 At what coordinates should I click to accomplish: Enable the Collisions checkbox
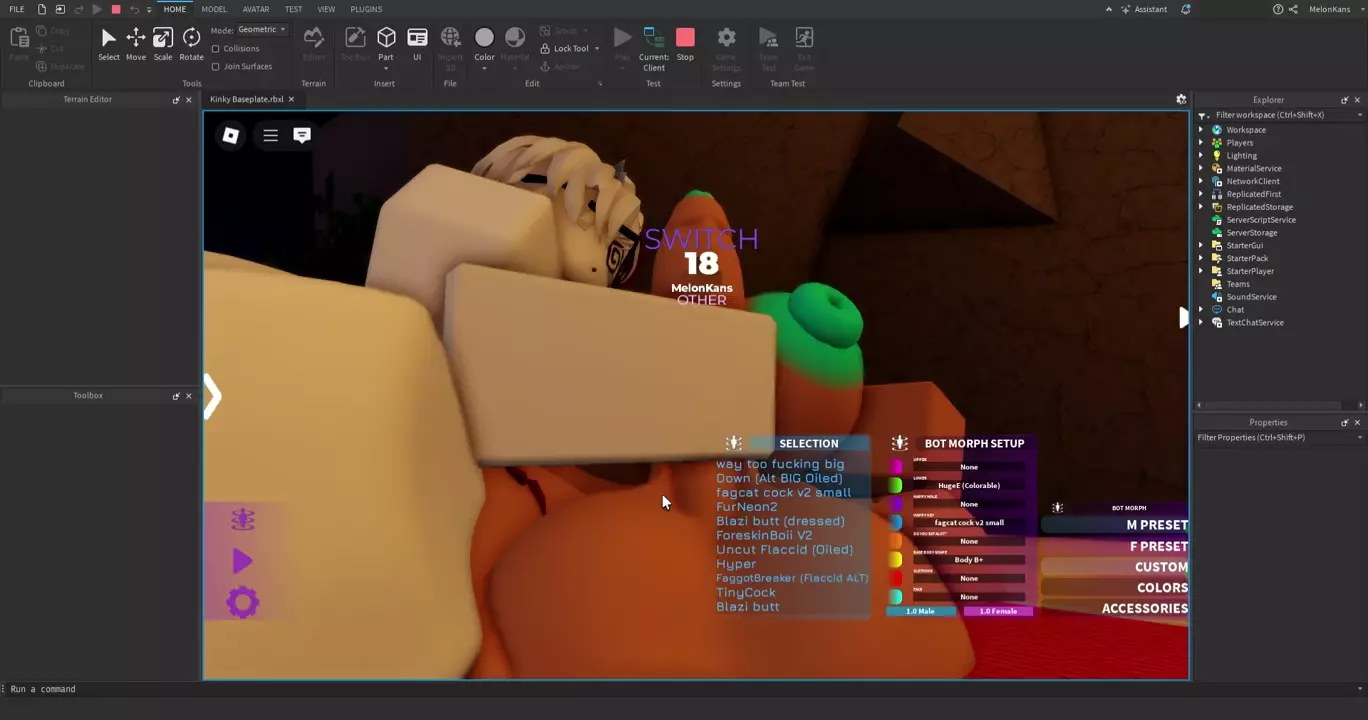point(216,49)
